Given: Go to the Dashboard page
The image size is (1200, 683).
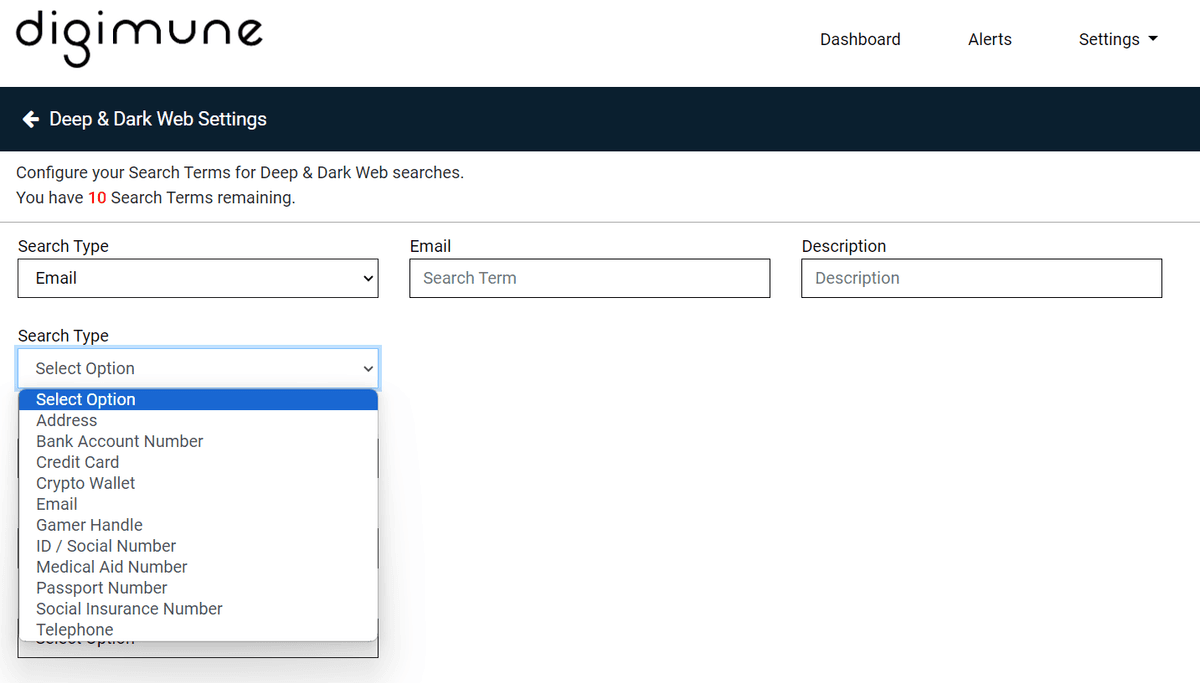Looking at the screenshot, I should point(860,39).
